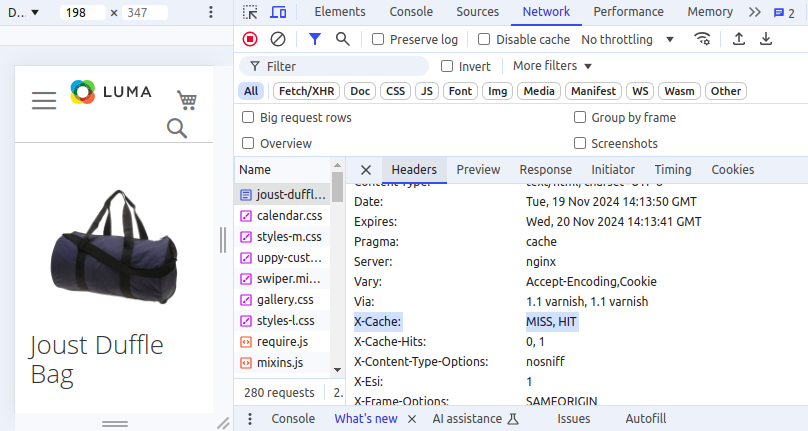Toggle the network filter funnel icon
Image resolution: width=808 pixels, height=431 pixels.
[314, 39]
